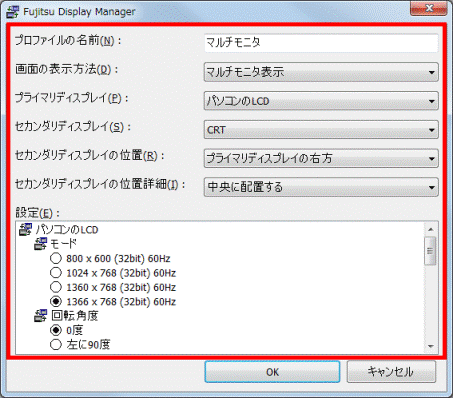The width and height of the screenshot is (453, 398).
Task: Click the Fujitsu Display Manager title bar icon
Action: click(13, 12)
